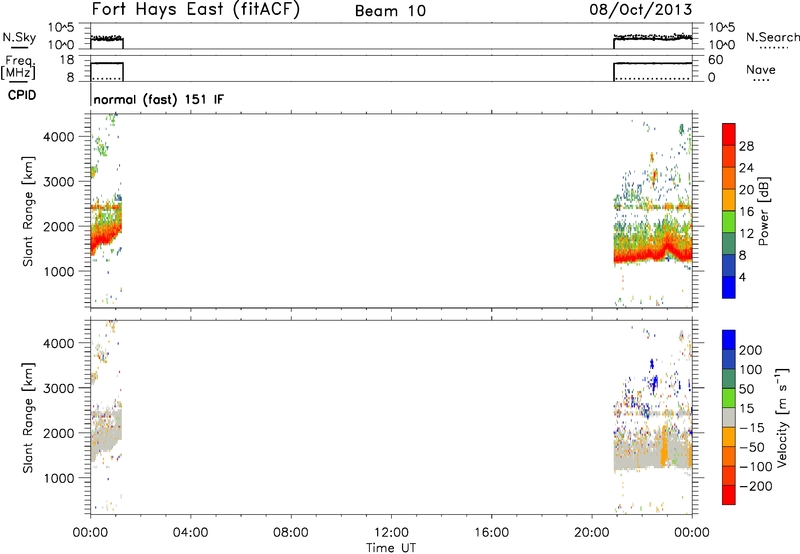Click the 'Slant Range [km]' label of the power panel
This screenshot has height=554, width=800.
tap(28, 211)
